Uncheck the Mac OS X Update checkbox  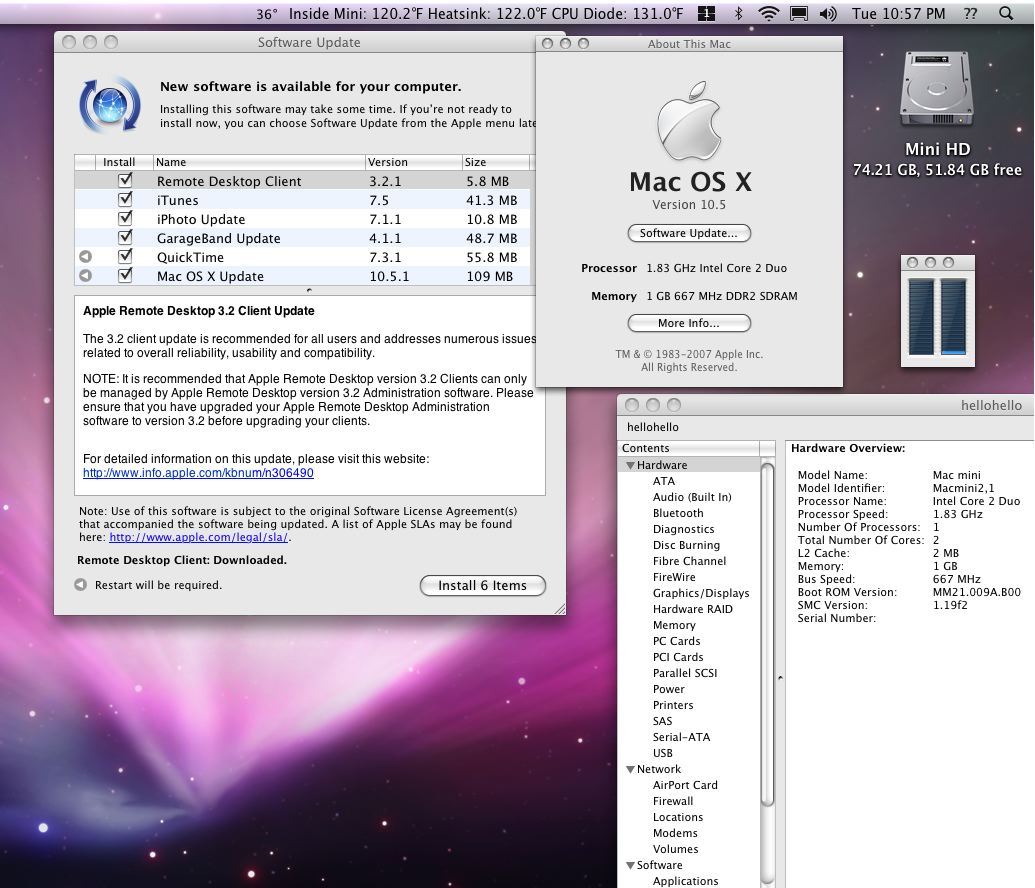point(125,275)
